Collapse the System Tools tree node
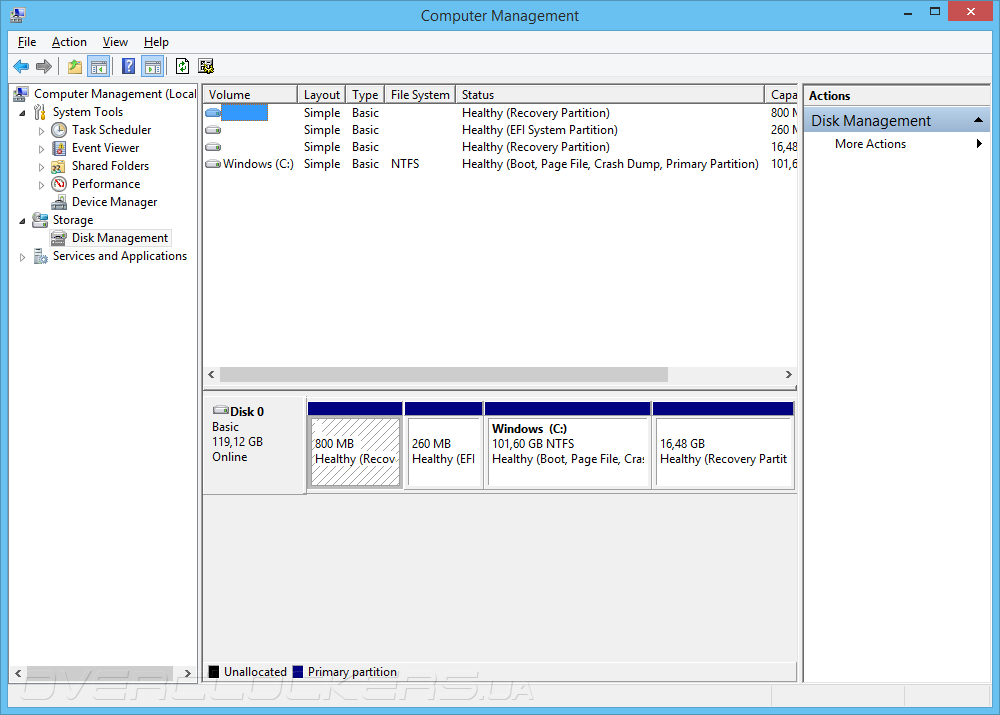Screen dimensions: 1000x715 point(22,113)
